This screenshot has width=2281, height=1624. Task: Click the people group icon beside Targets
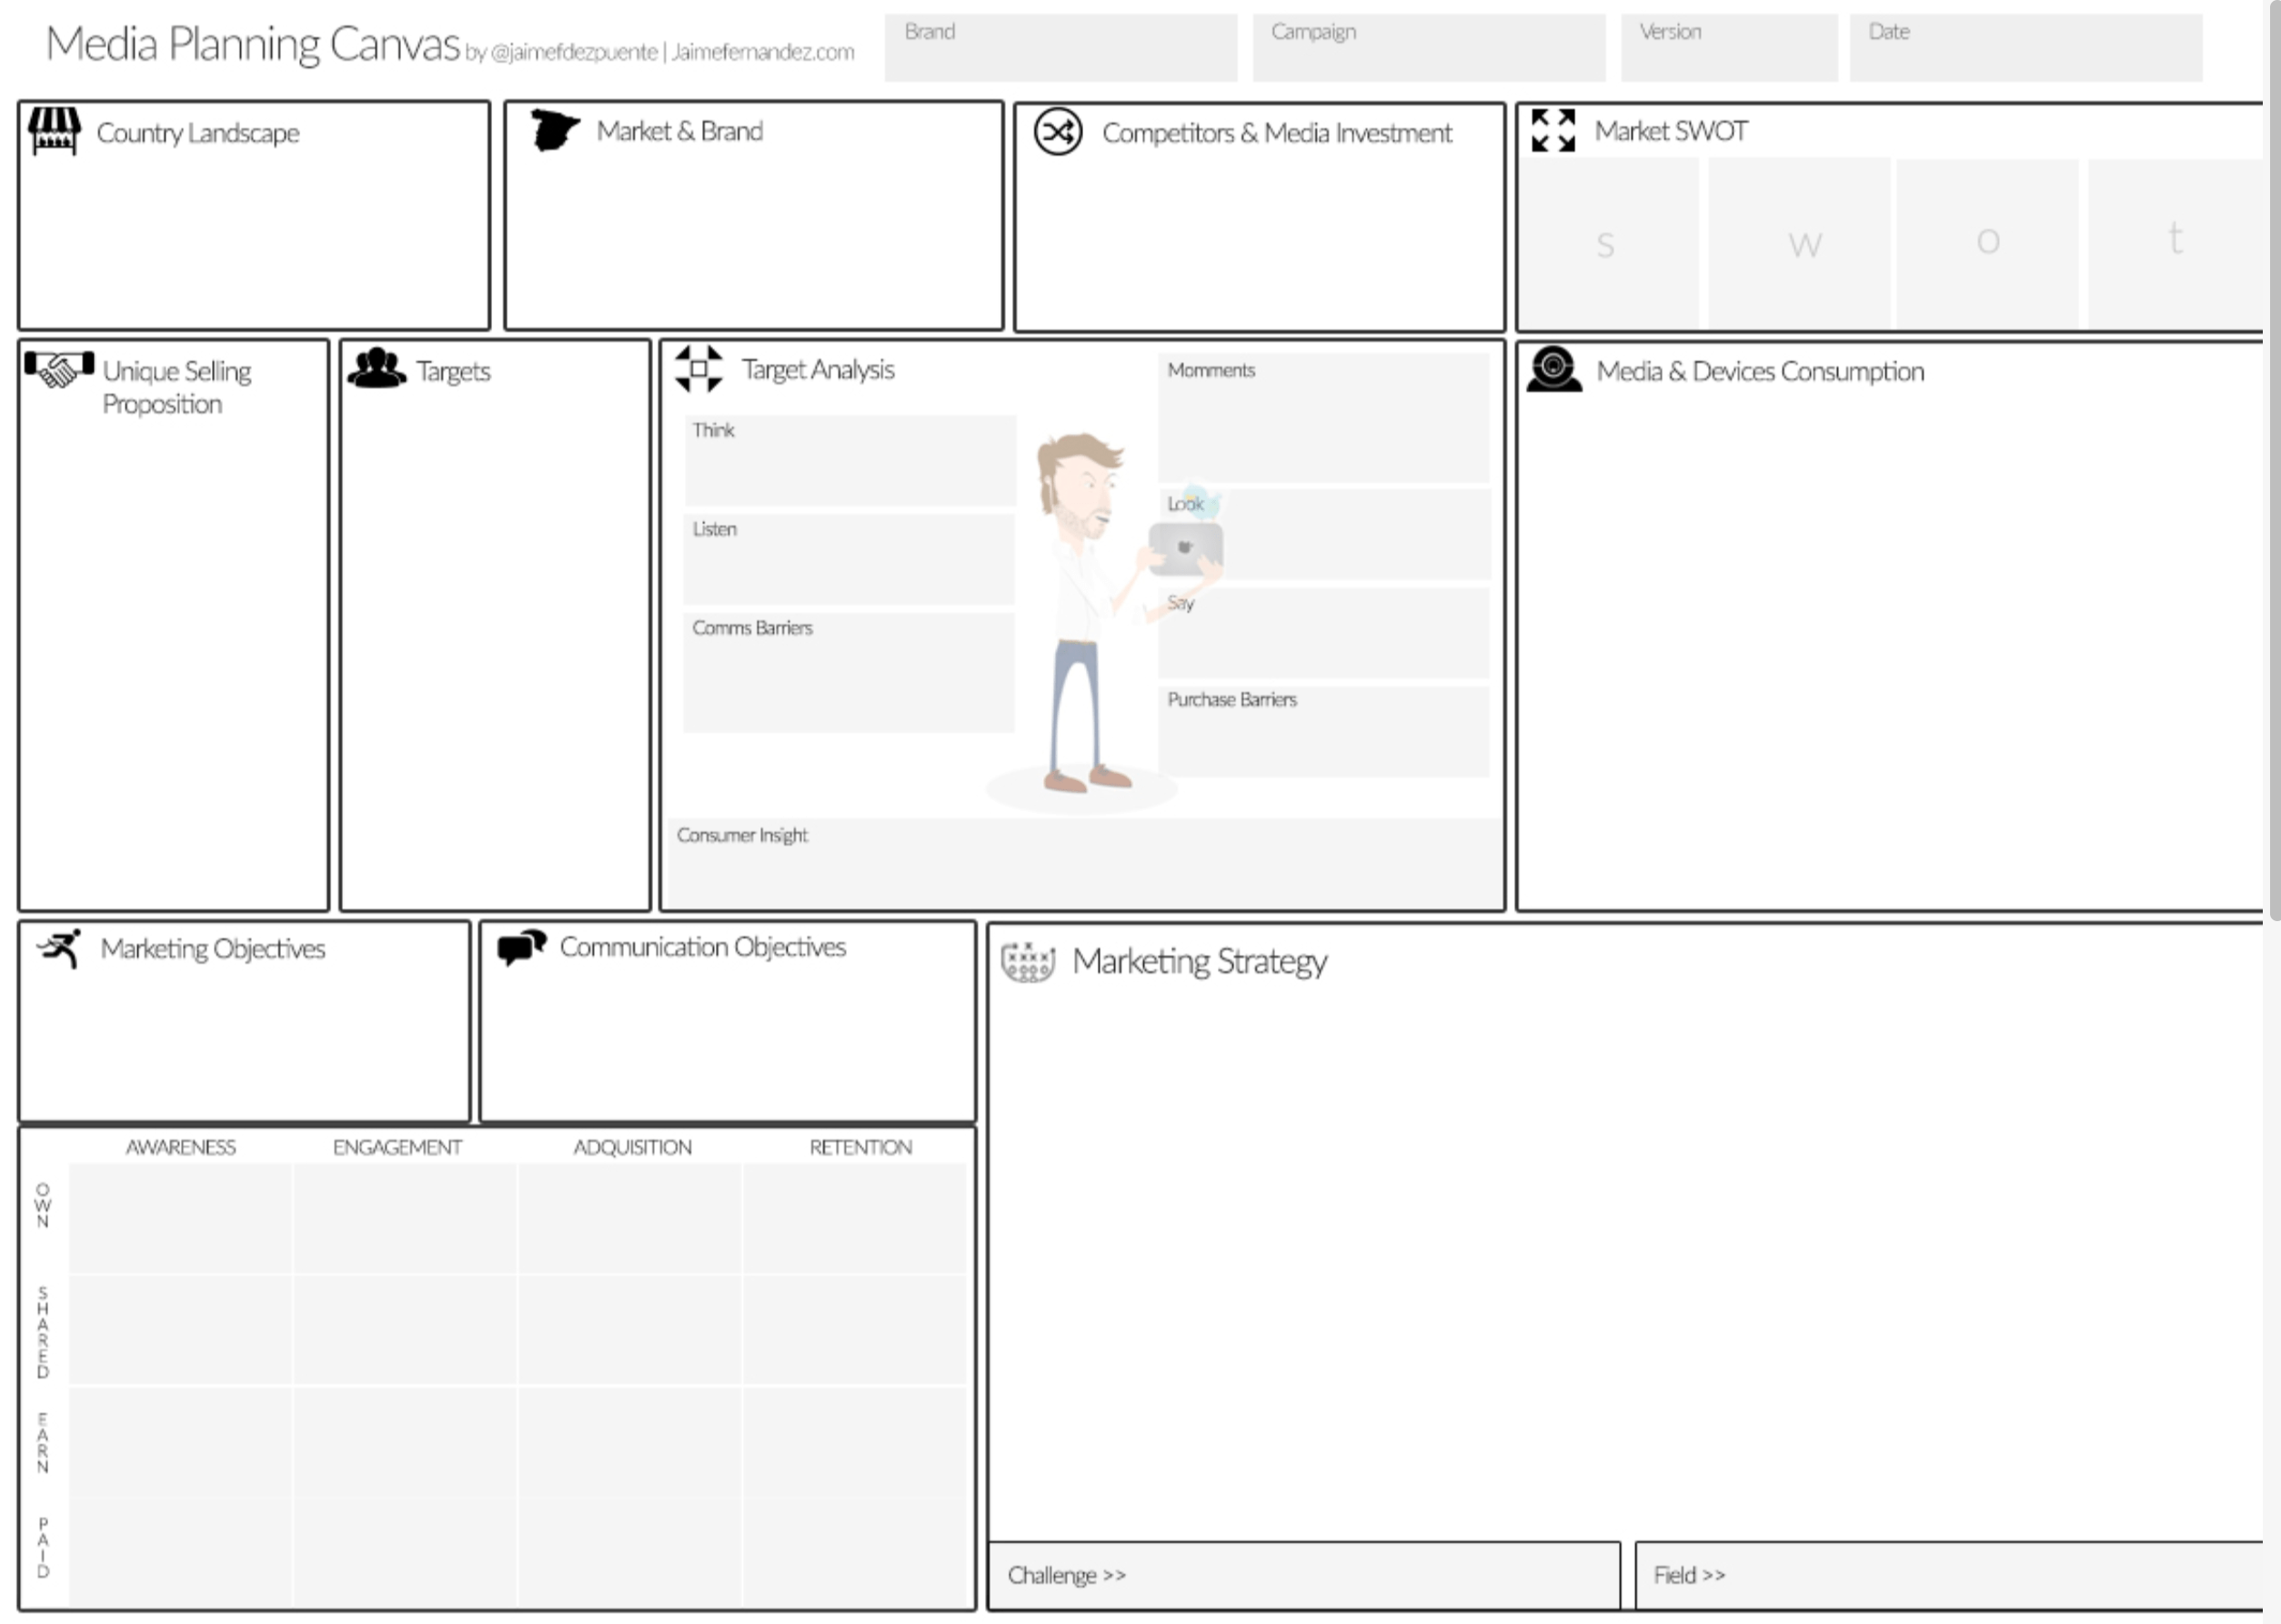376,368
